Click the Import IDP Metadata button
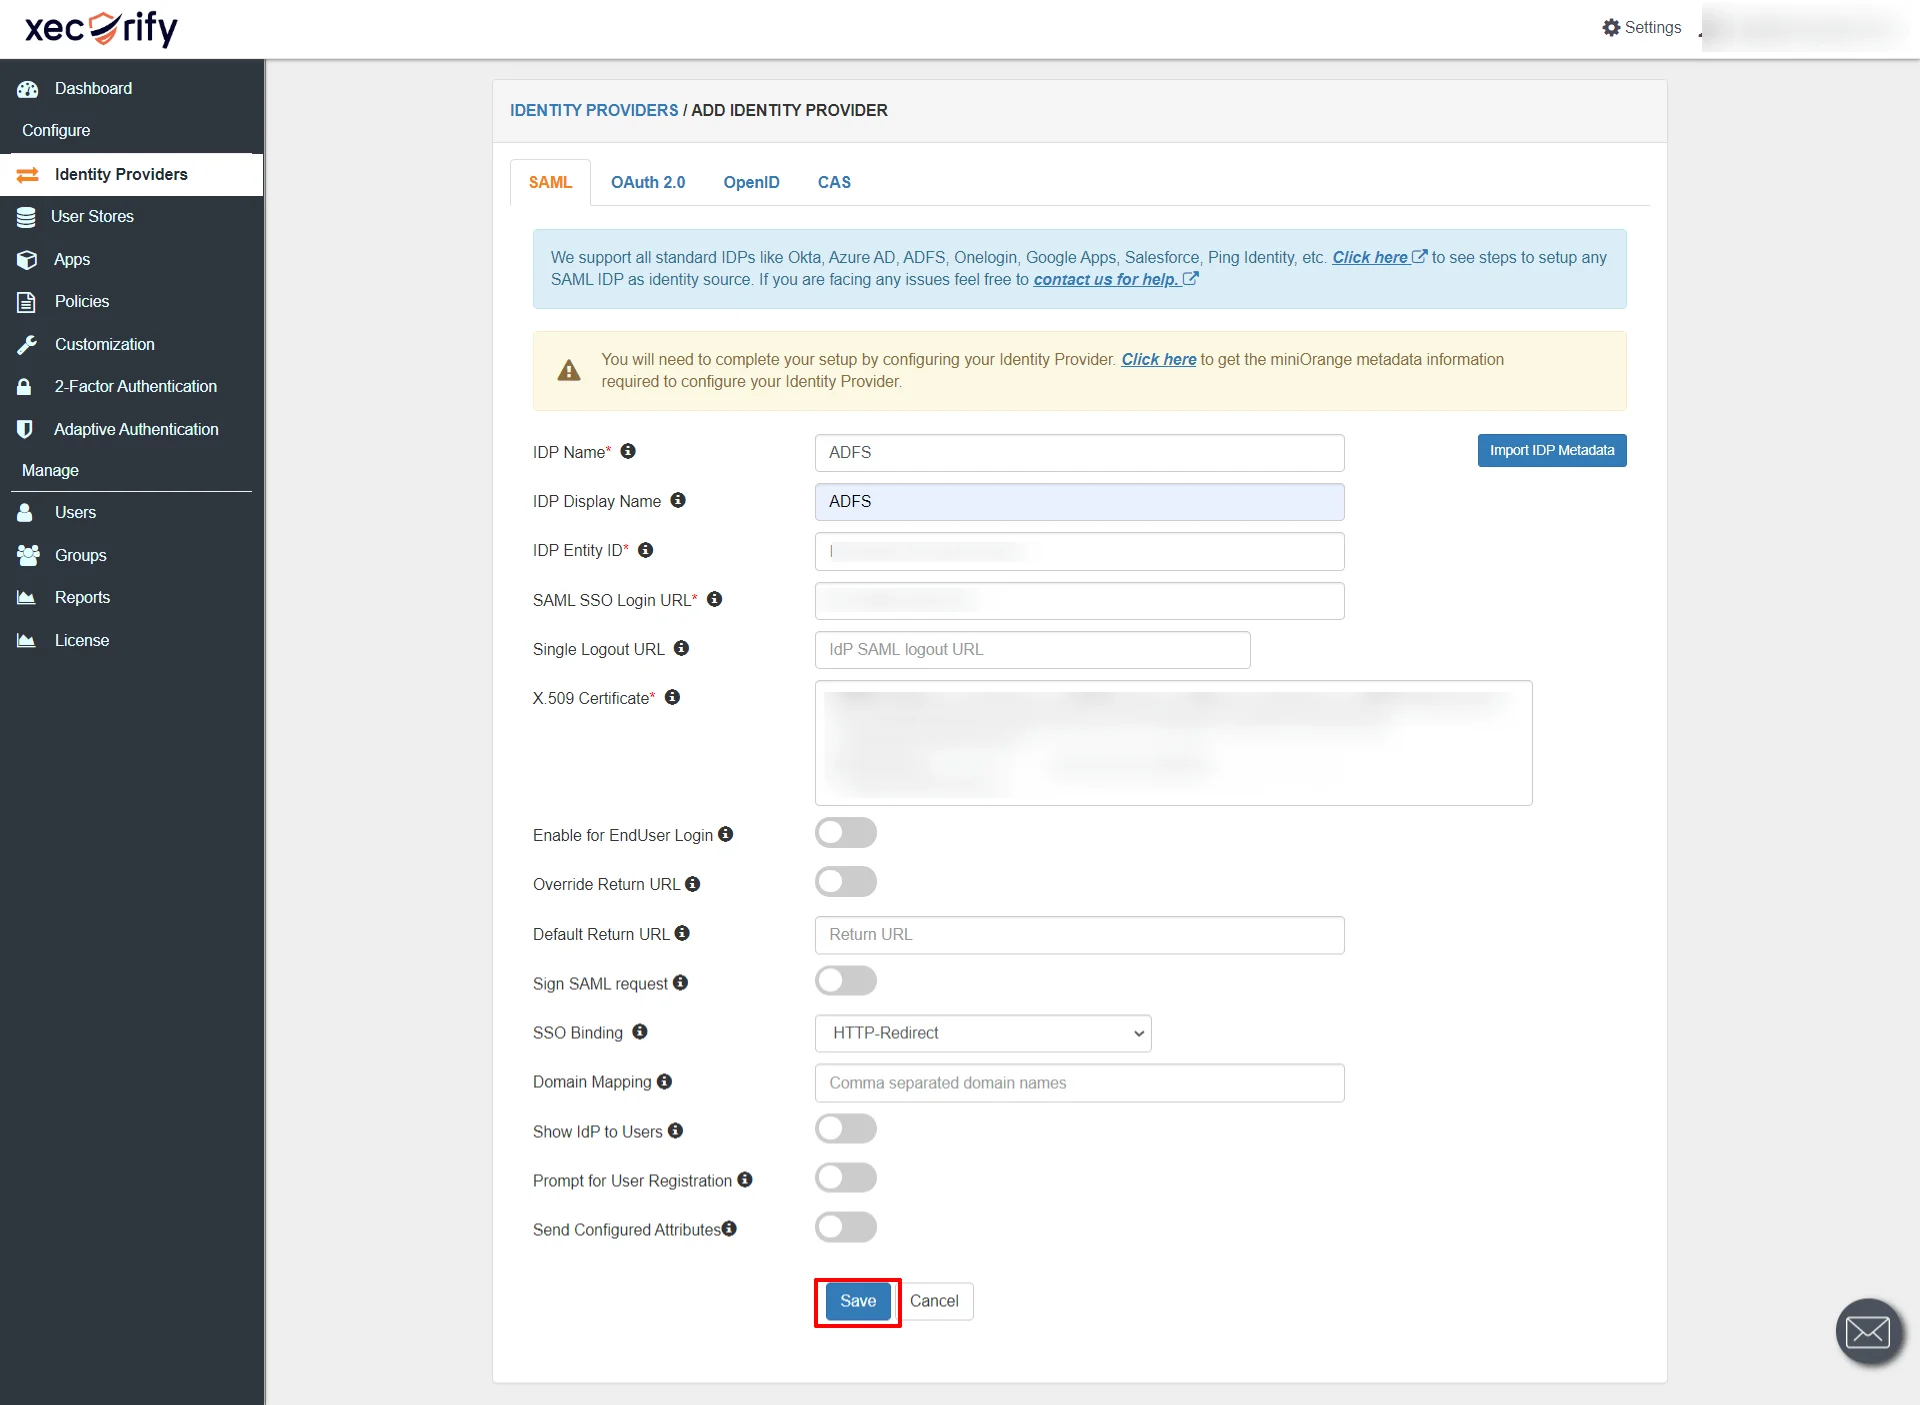1920x1405 pixels. 1552,450
